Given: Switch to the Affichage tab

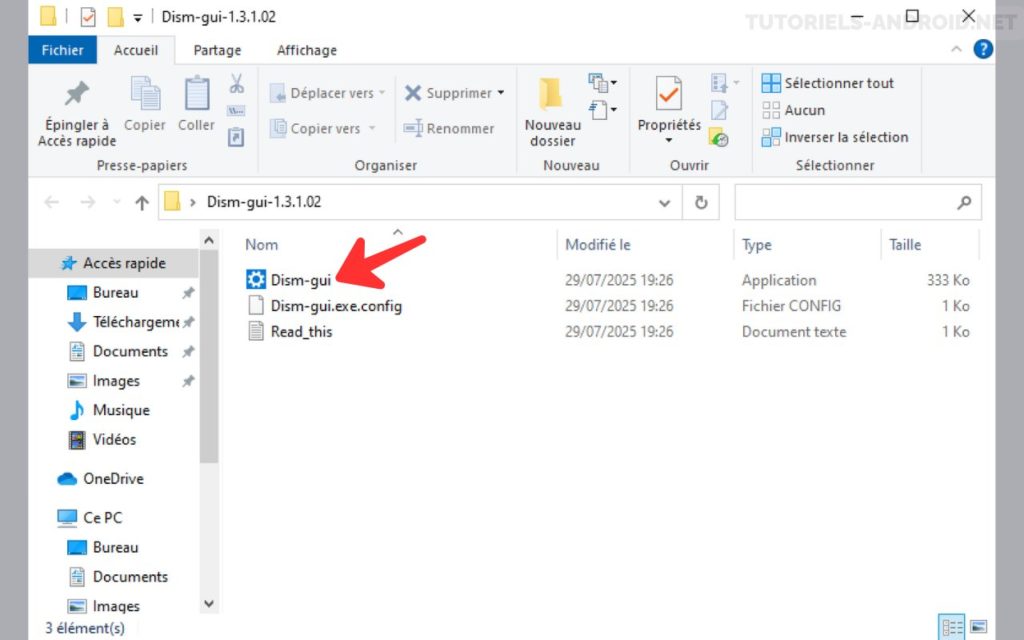Looking at the screenshot, I should coord(307,50).
